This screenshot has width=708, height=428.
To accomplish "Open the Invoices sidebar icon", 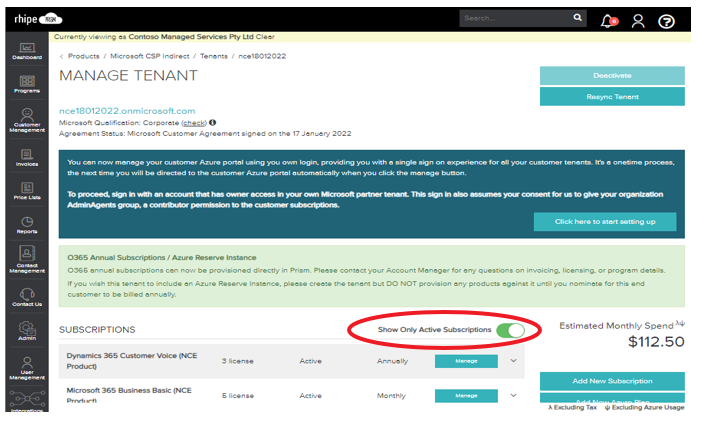I will click(x=27, y=158).
